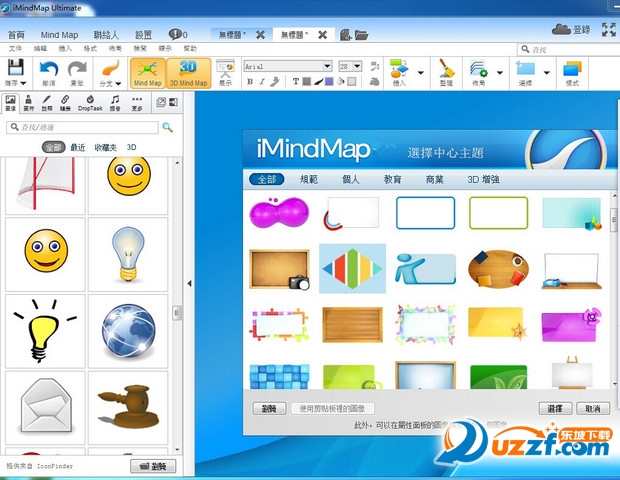Click the 選擇 choose button in dialog

click(x=555, y=408)
